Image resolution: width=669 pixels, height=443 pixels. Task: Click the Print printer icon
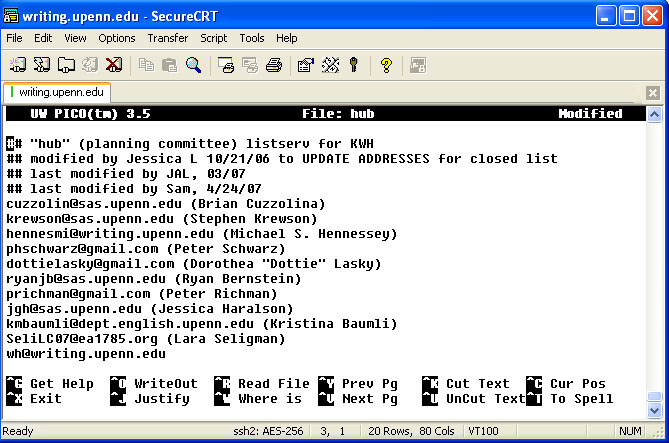click(x=274, y=65)
